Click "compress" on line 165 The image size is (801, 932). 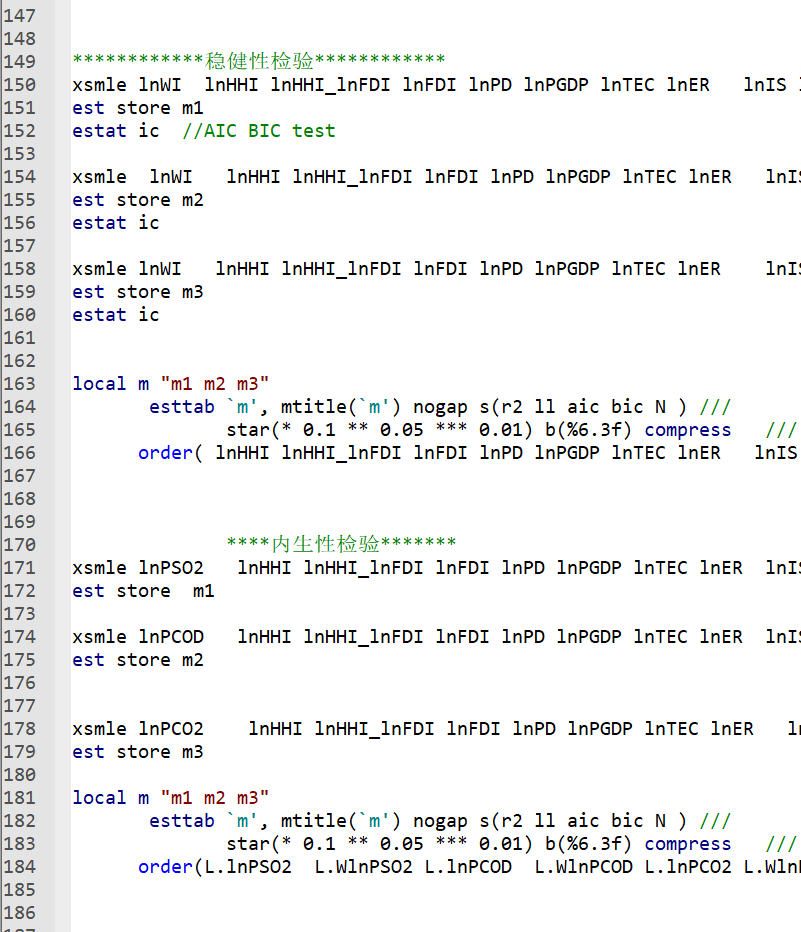[688, 430]
